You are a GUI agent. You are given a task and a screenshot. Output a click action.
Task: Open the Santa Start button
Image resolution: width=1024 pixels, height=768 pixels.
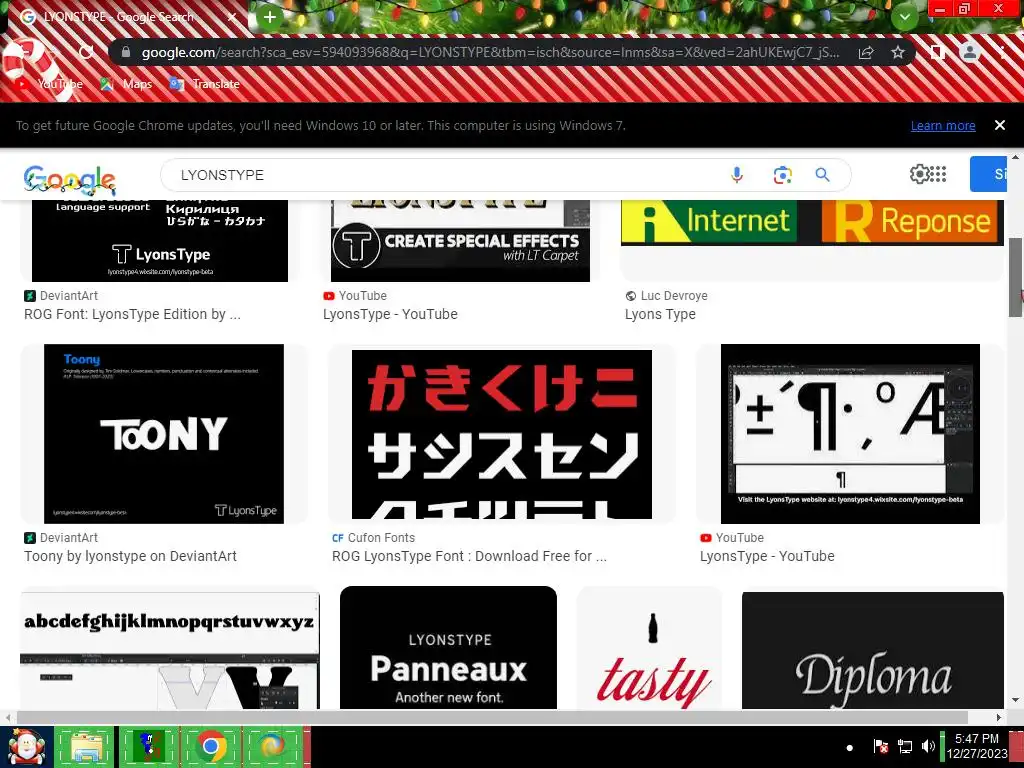(x=26, y=747)
